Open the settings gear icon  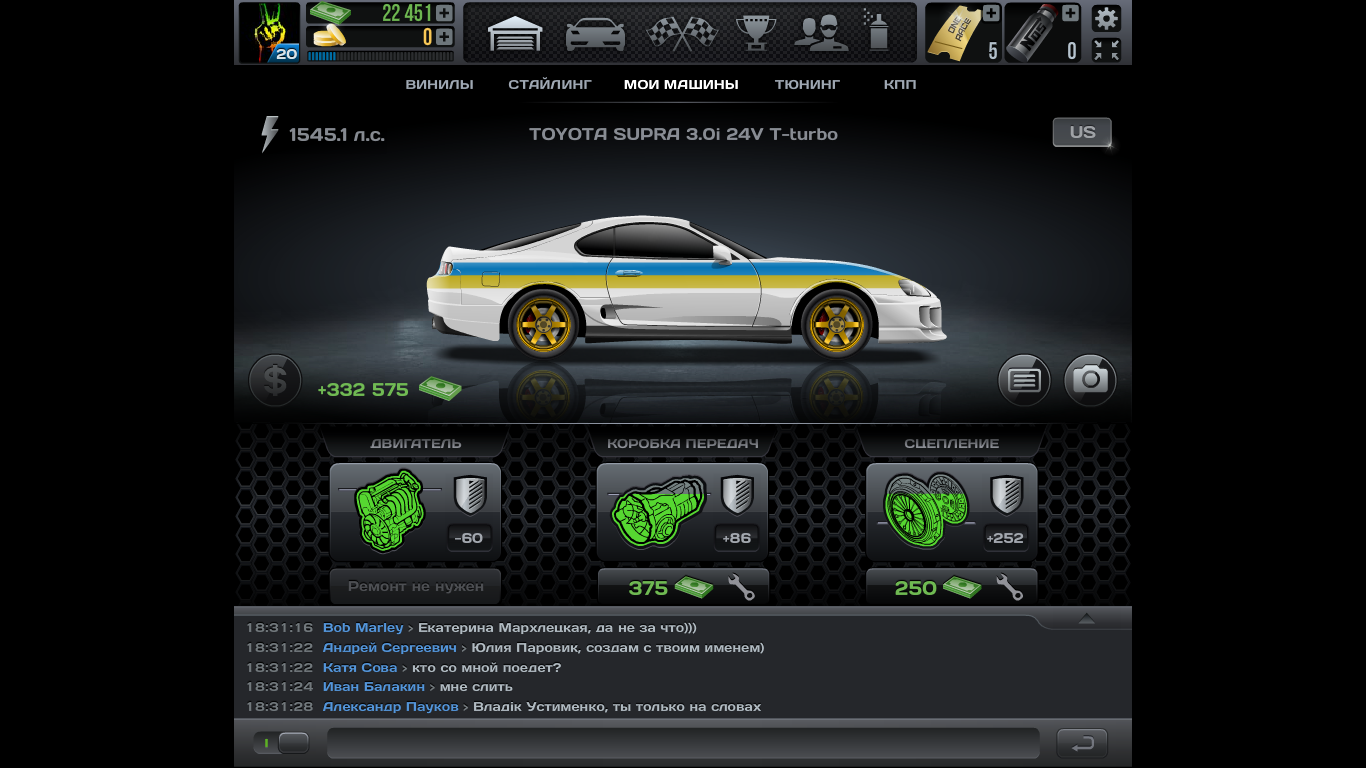pyautogui.click(x=1106, y=18)
